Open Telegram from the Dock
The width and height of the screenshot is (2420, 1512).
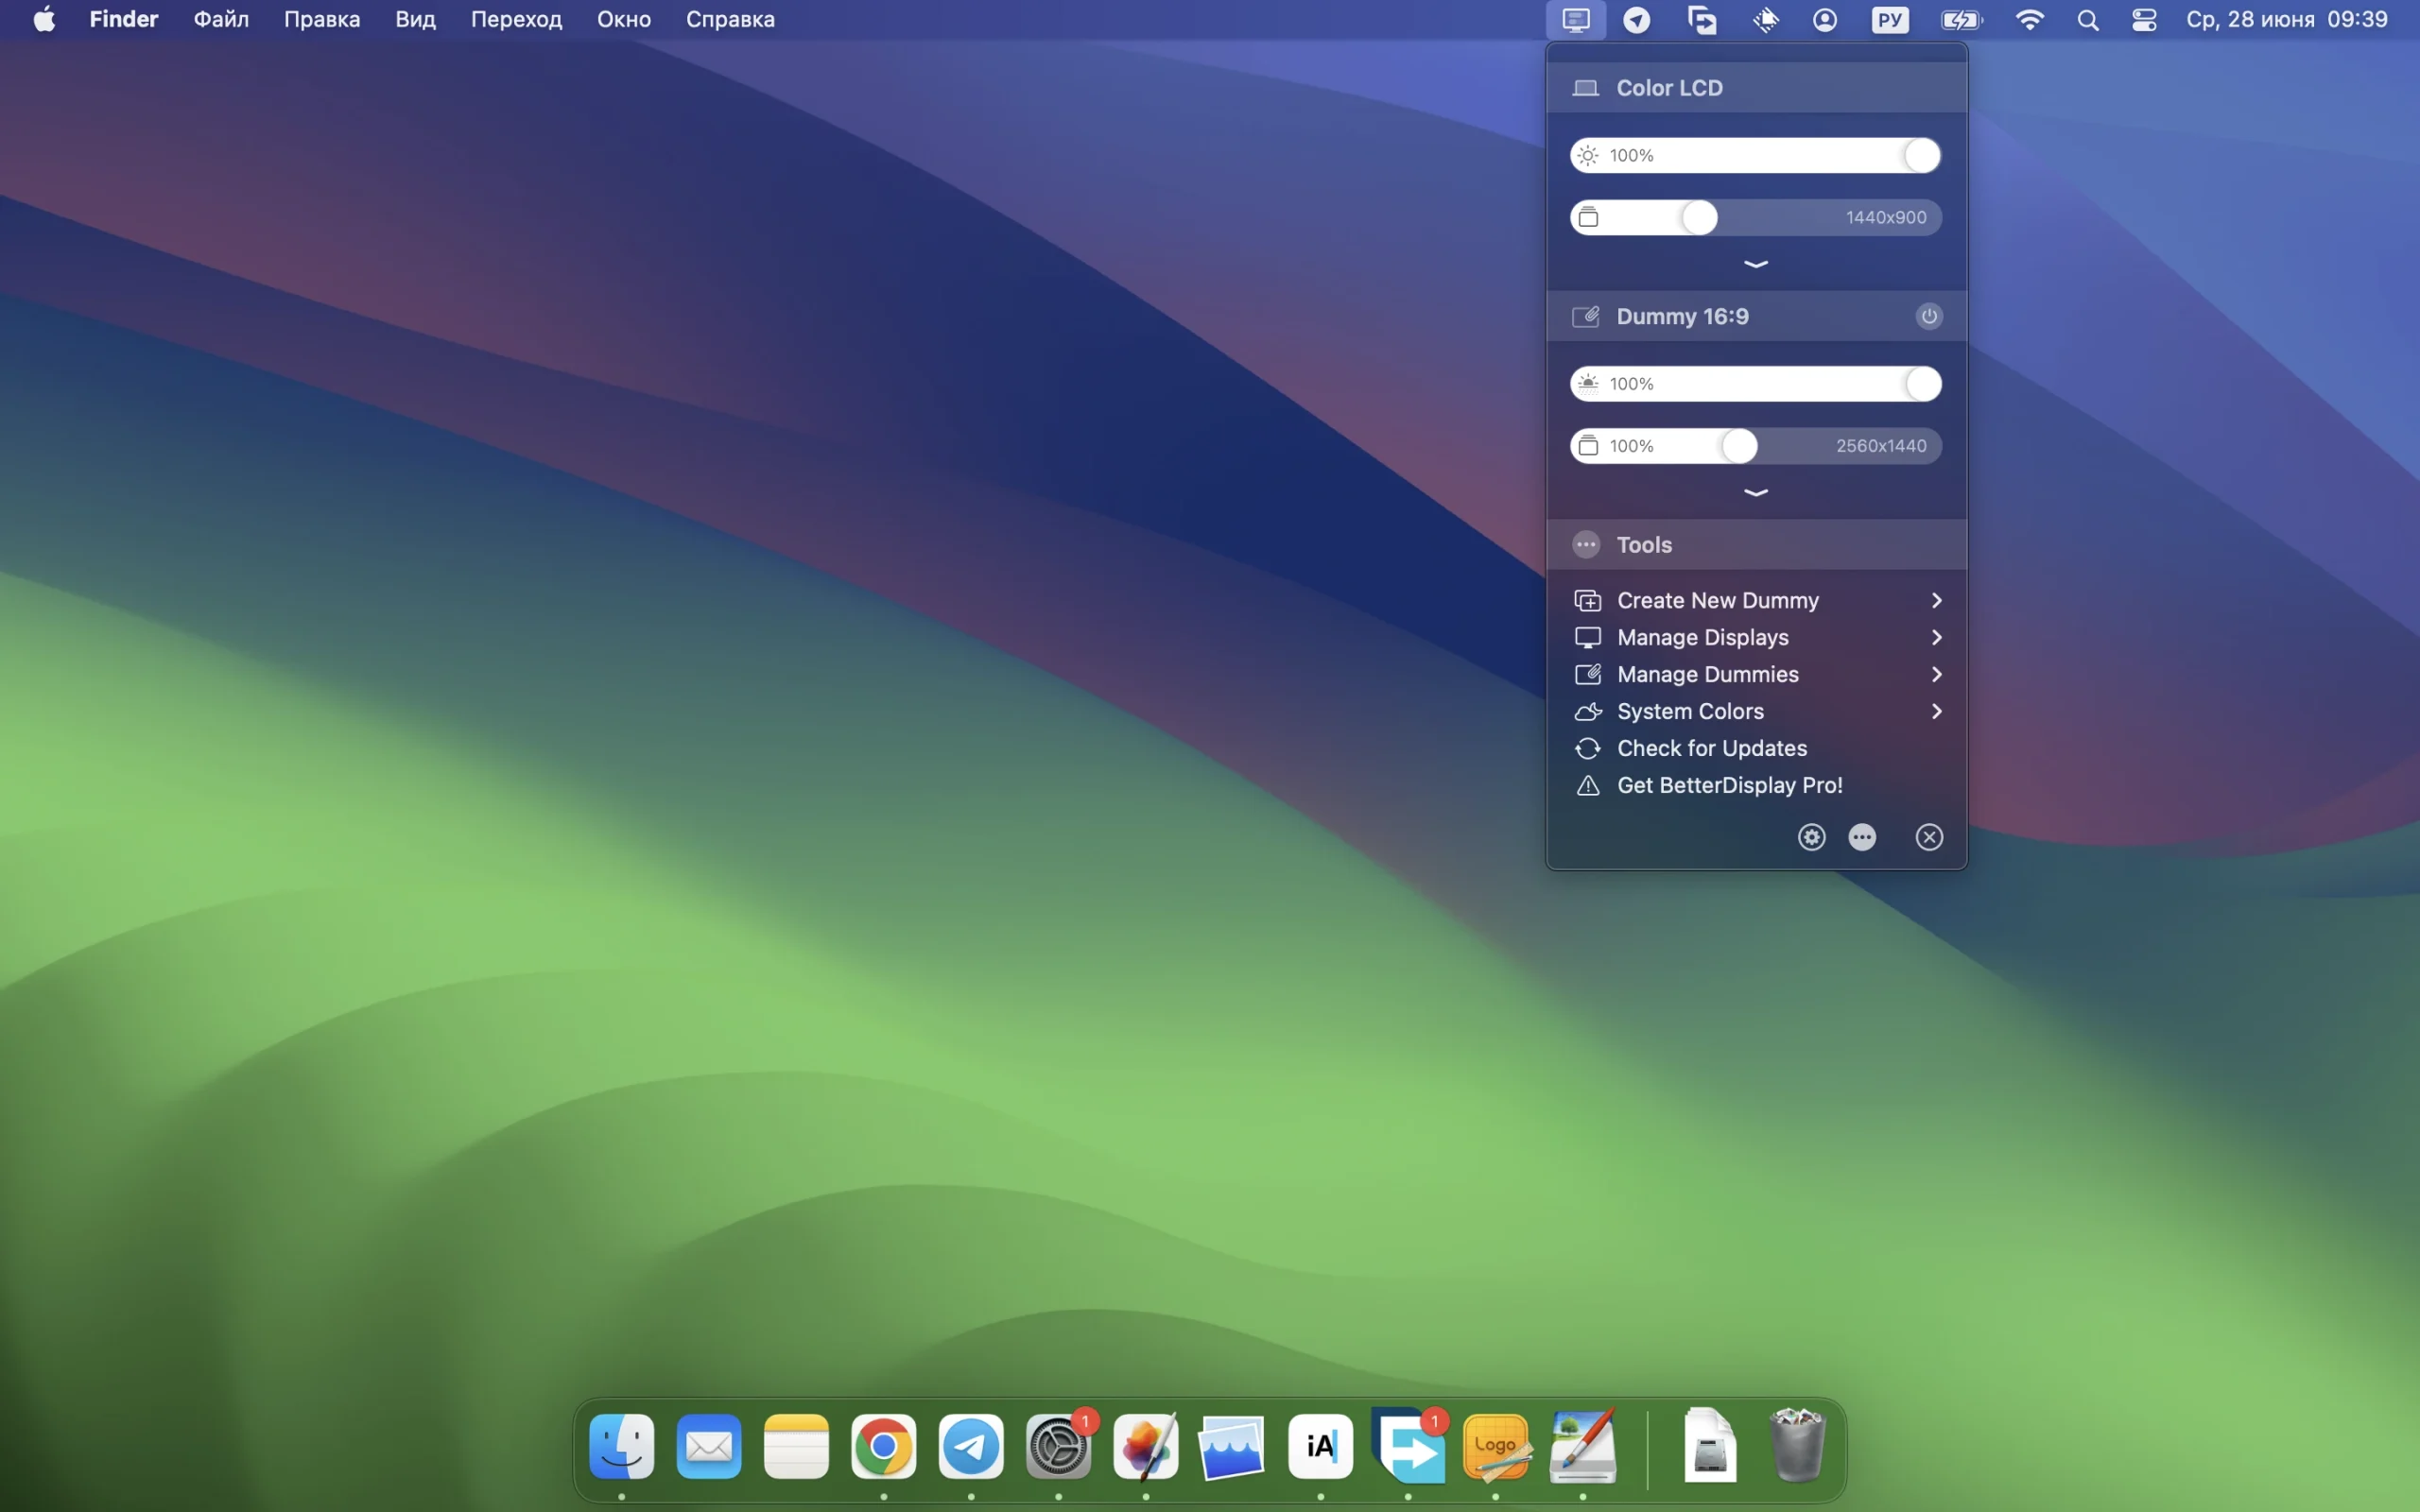pyautogui.click(x=971, y=1446)
